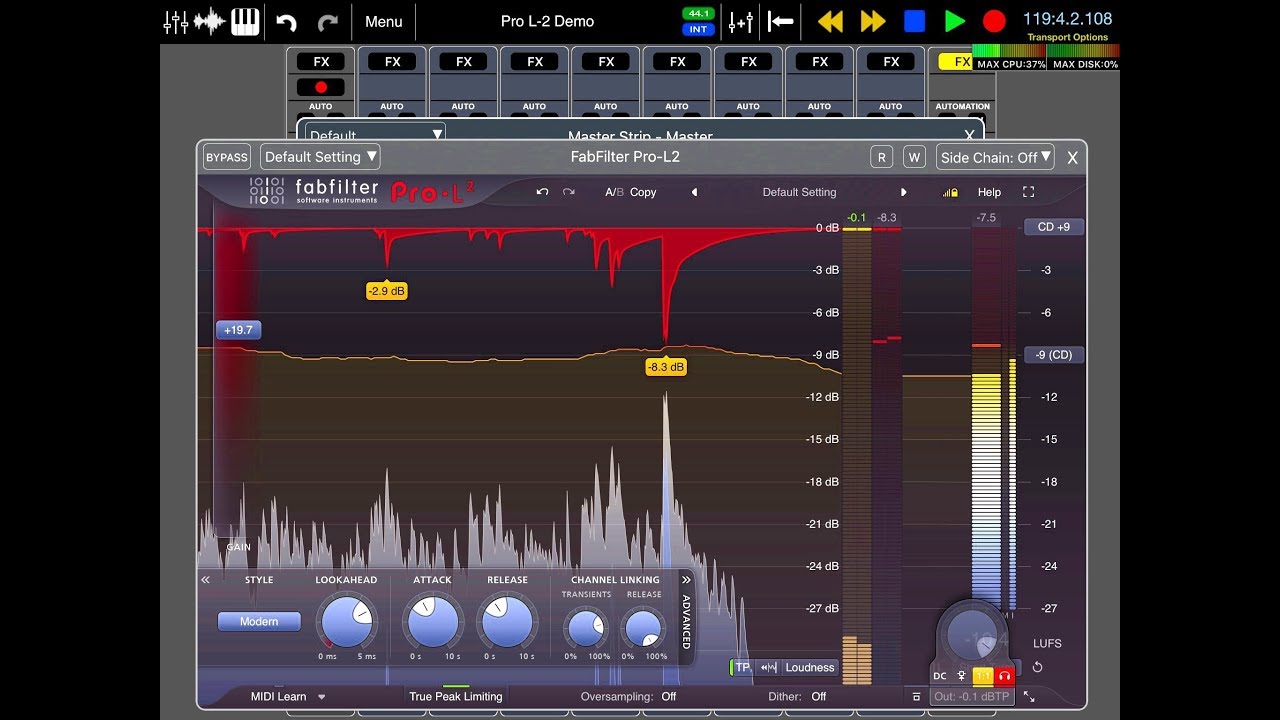
Task: Adjust channel linking Transients knob
Action: [585, 628]
